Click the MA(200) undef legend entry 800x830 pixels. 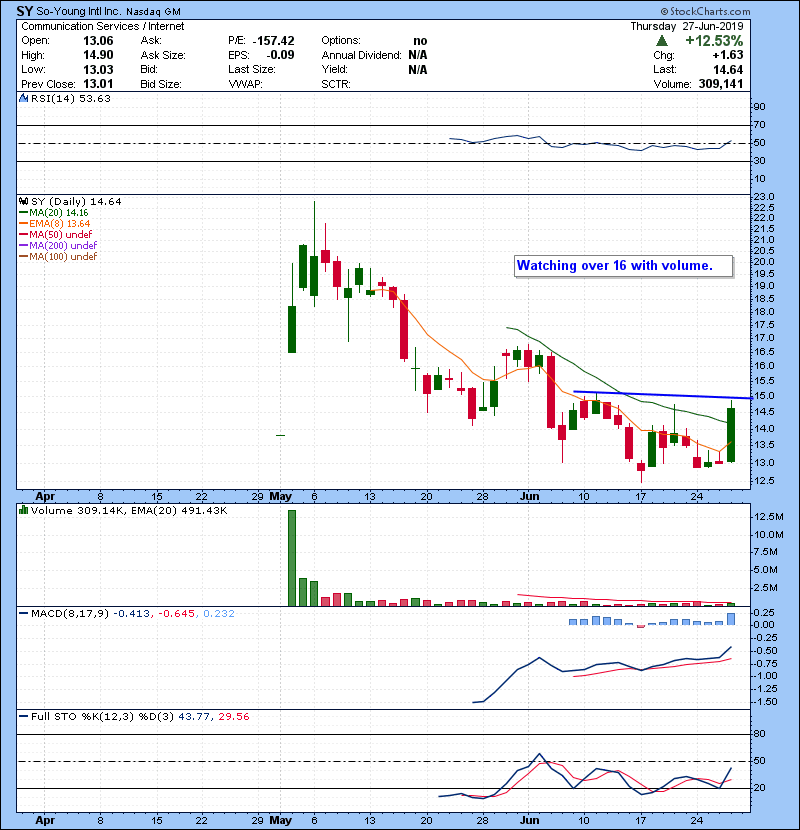58,246
